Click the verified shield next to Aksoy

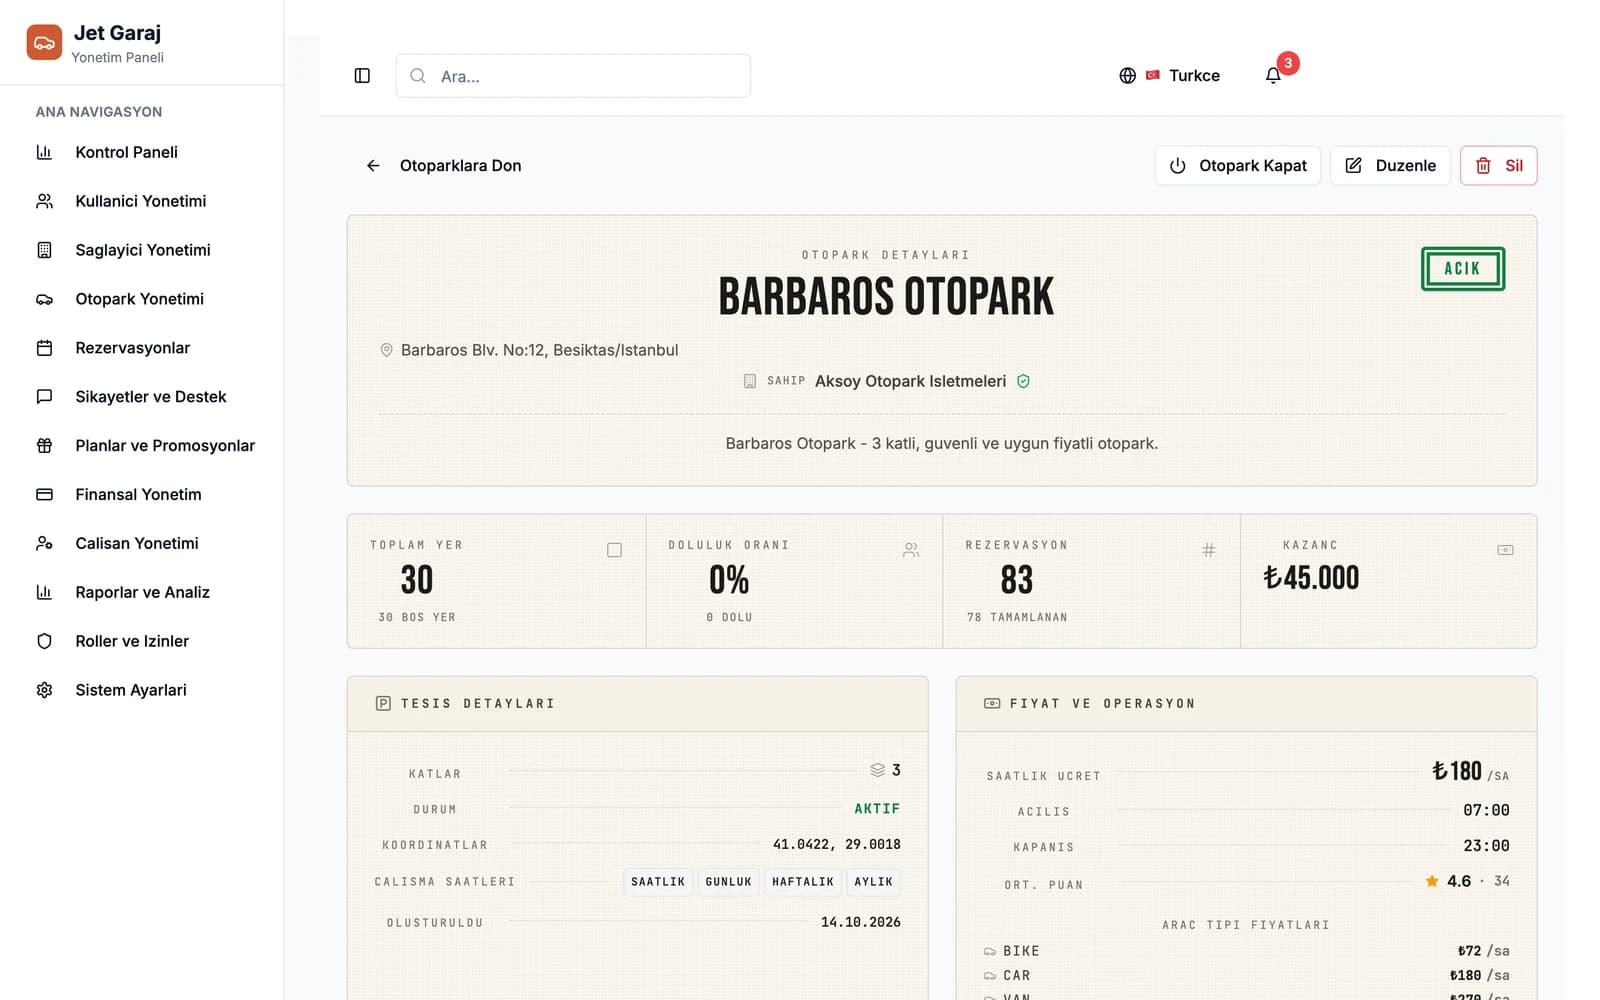point(1023,381)
